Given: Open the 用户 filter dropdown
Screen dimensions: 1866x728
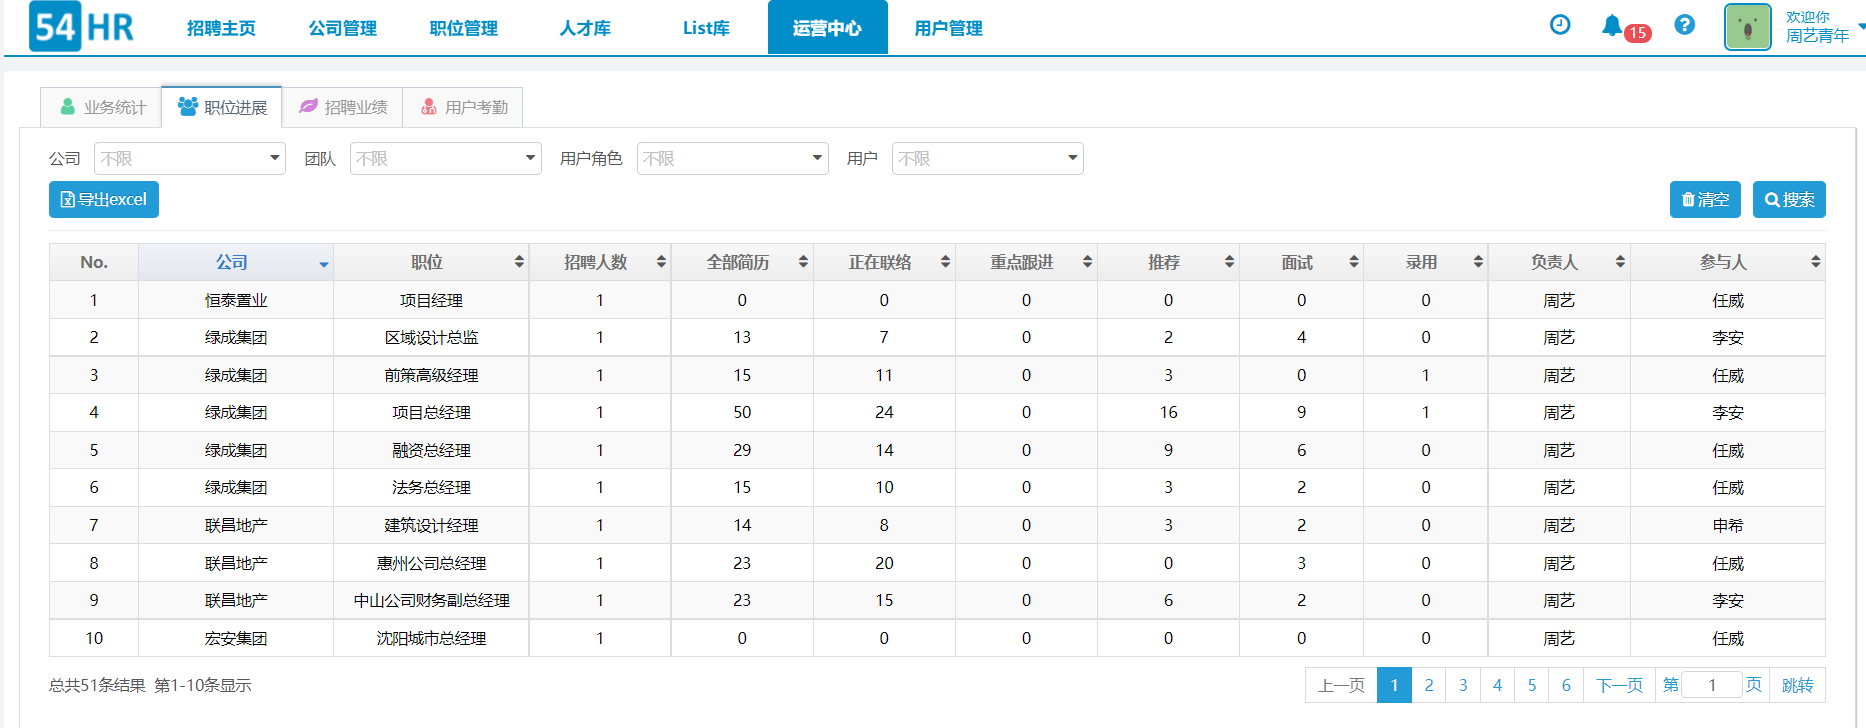Looking at the screenshot, I should [987, 158].
